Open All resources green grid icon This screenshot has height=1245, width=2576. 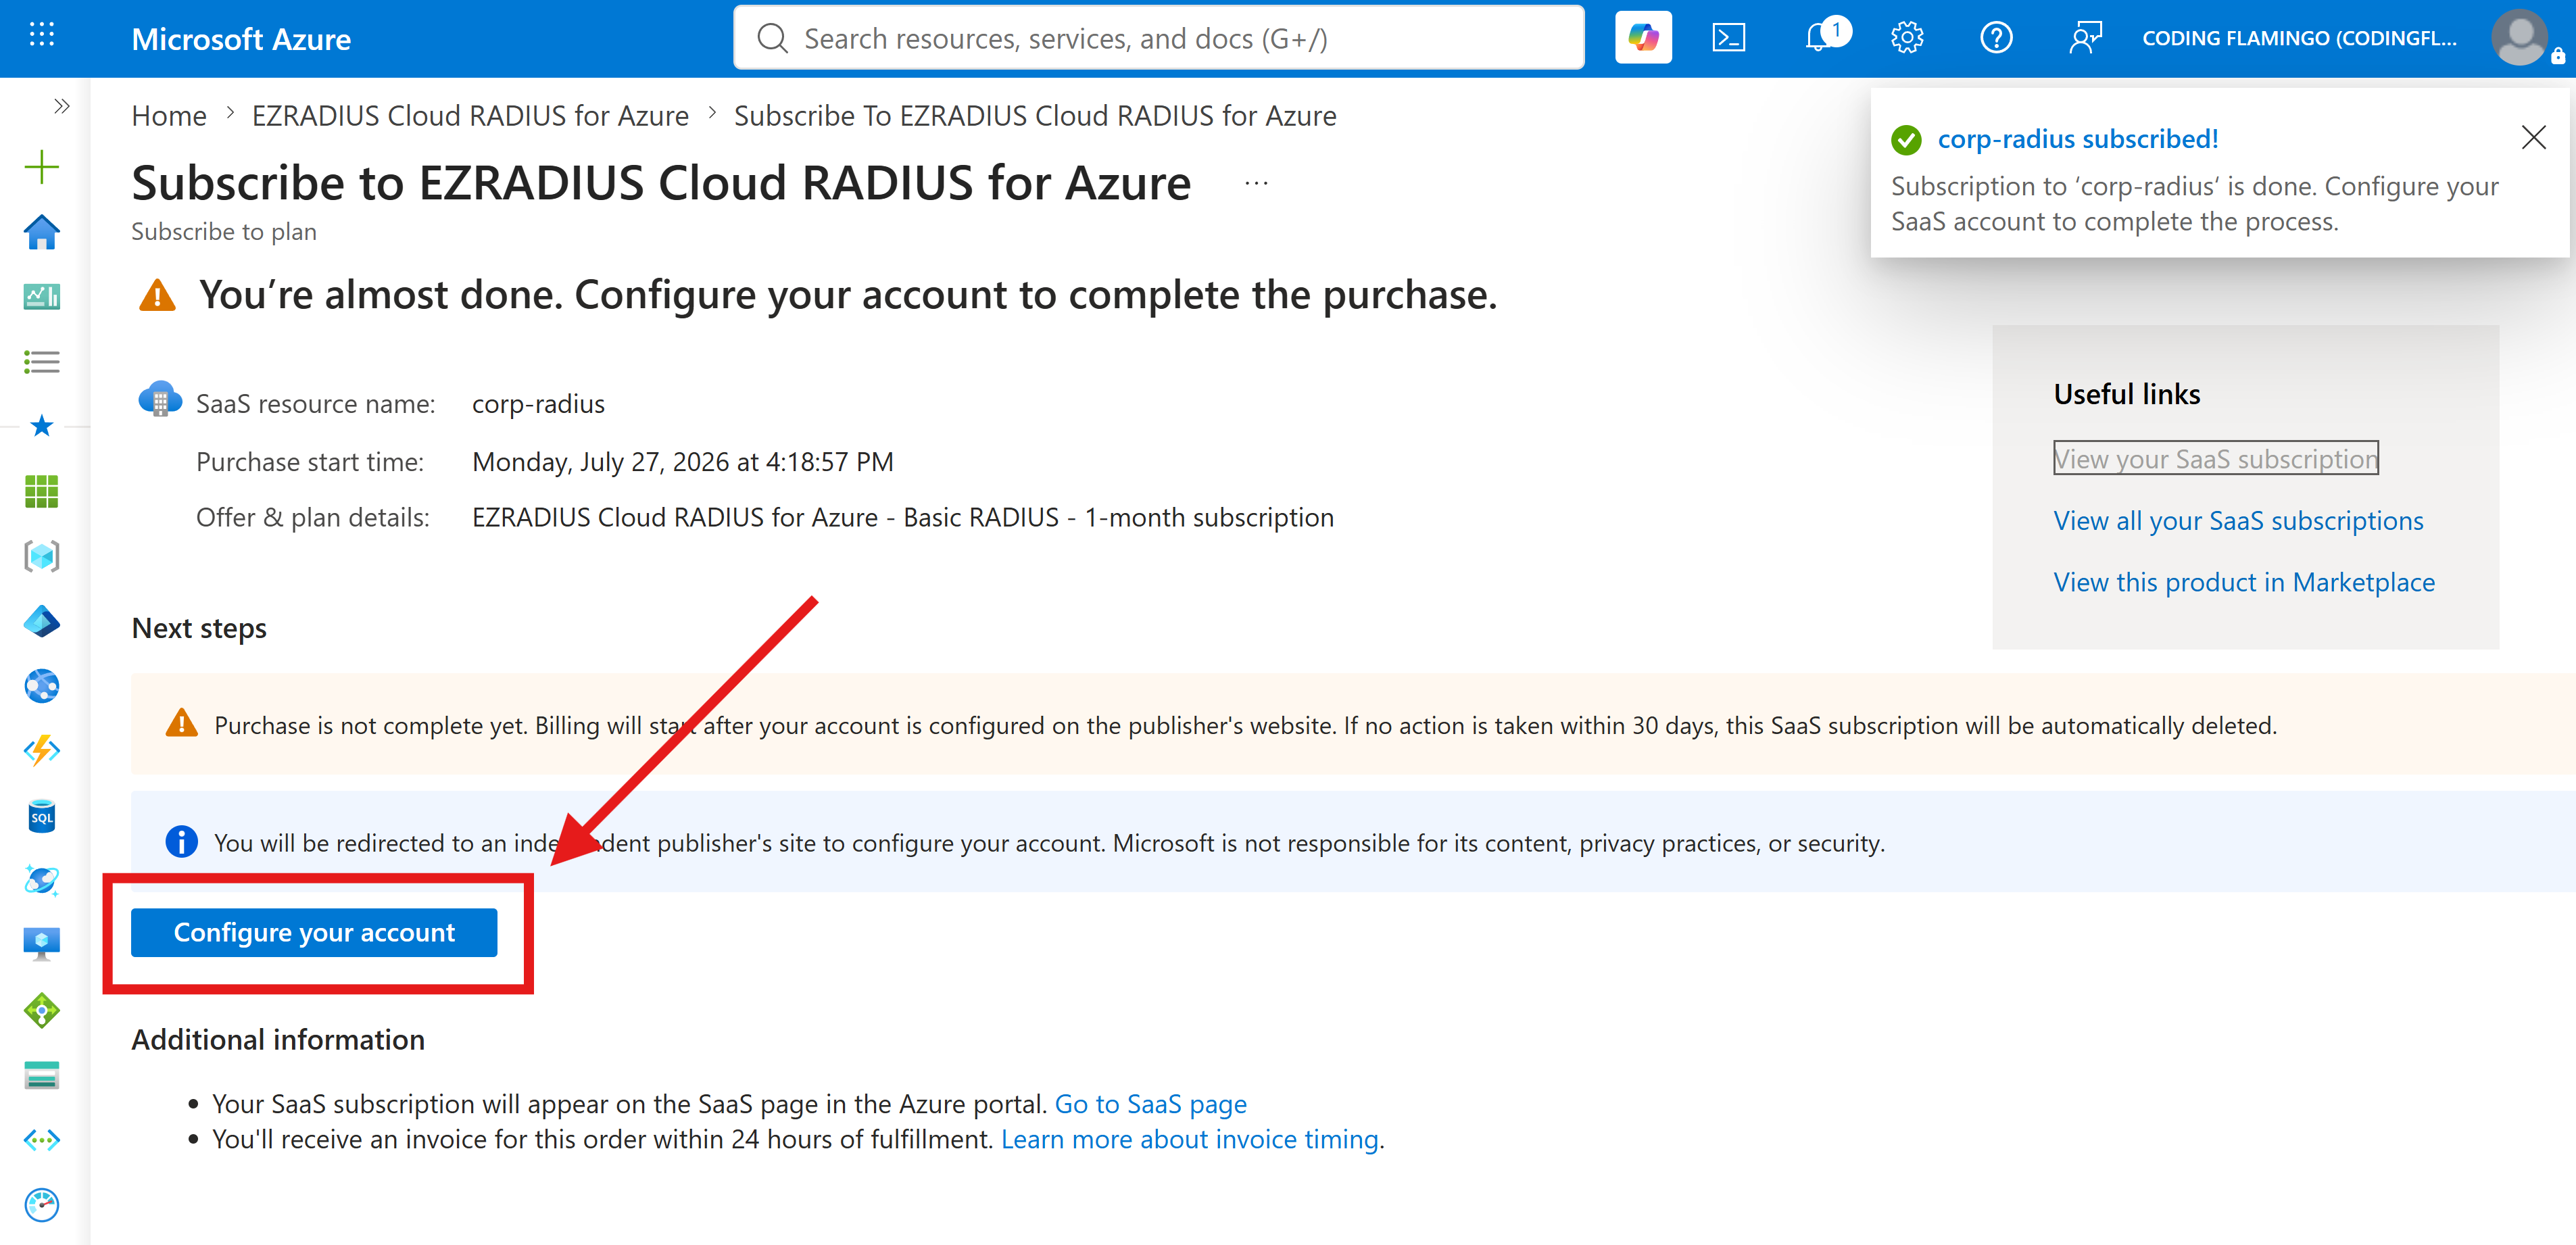click(x=42, y=491)
